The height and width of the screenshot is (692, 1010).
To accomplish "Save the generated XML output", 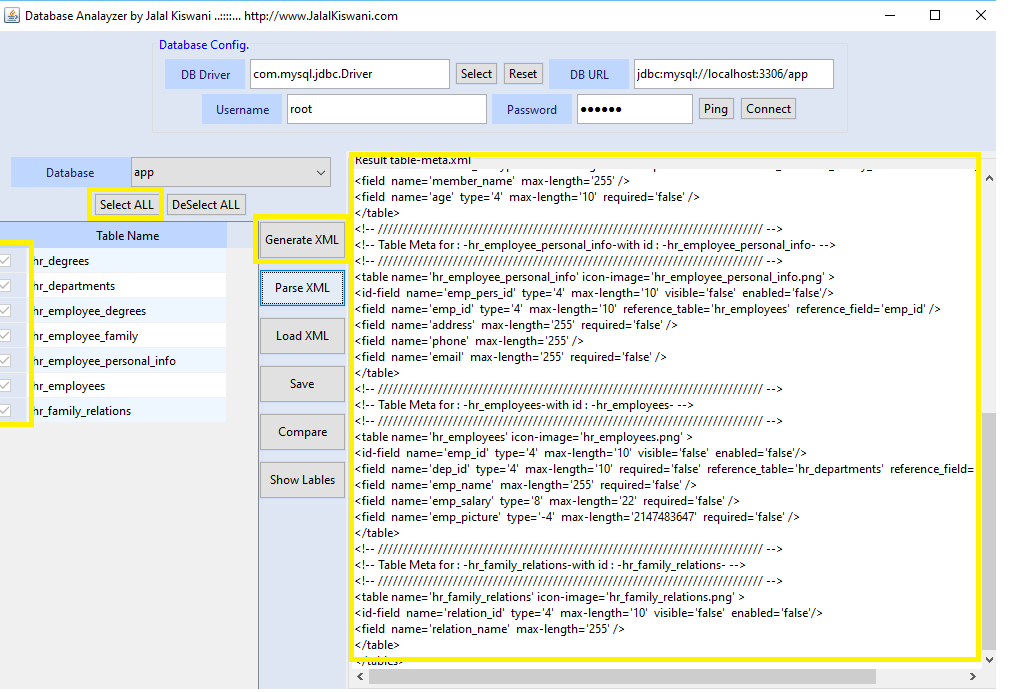I will pos(302,384).
